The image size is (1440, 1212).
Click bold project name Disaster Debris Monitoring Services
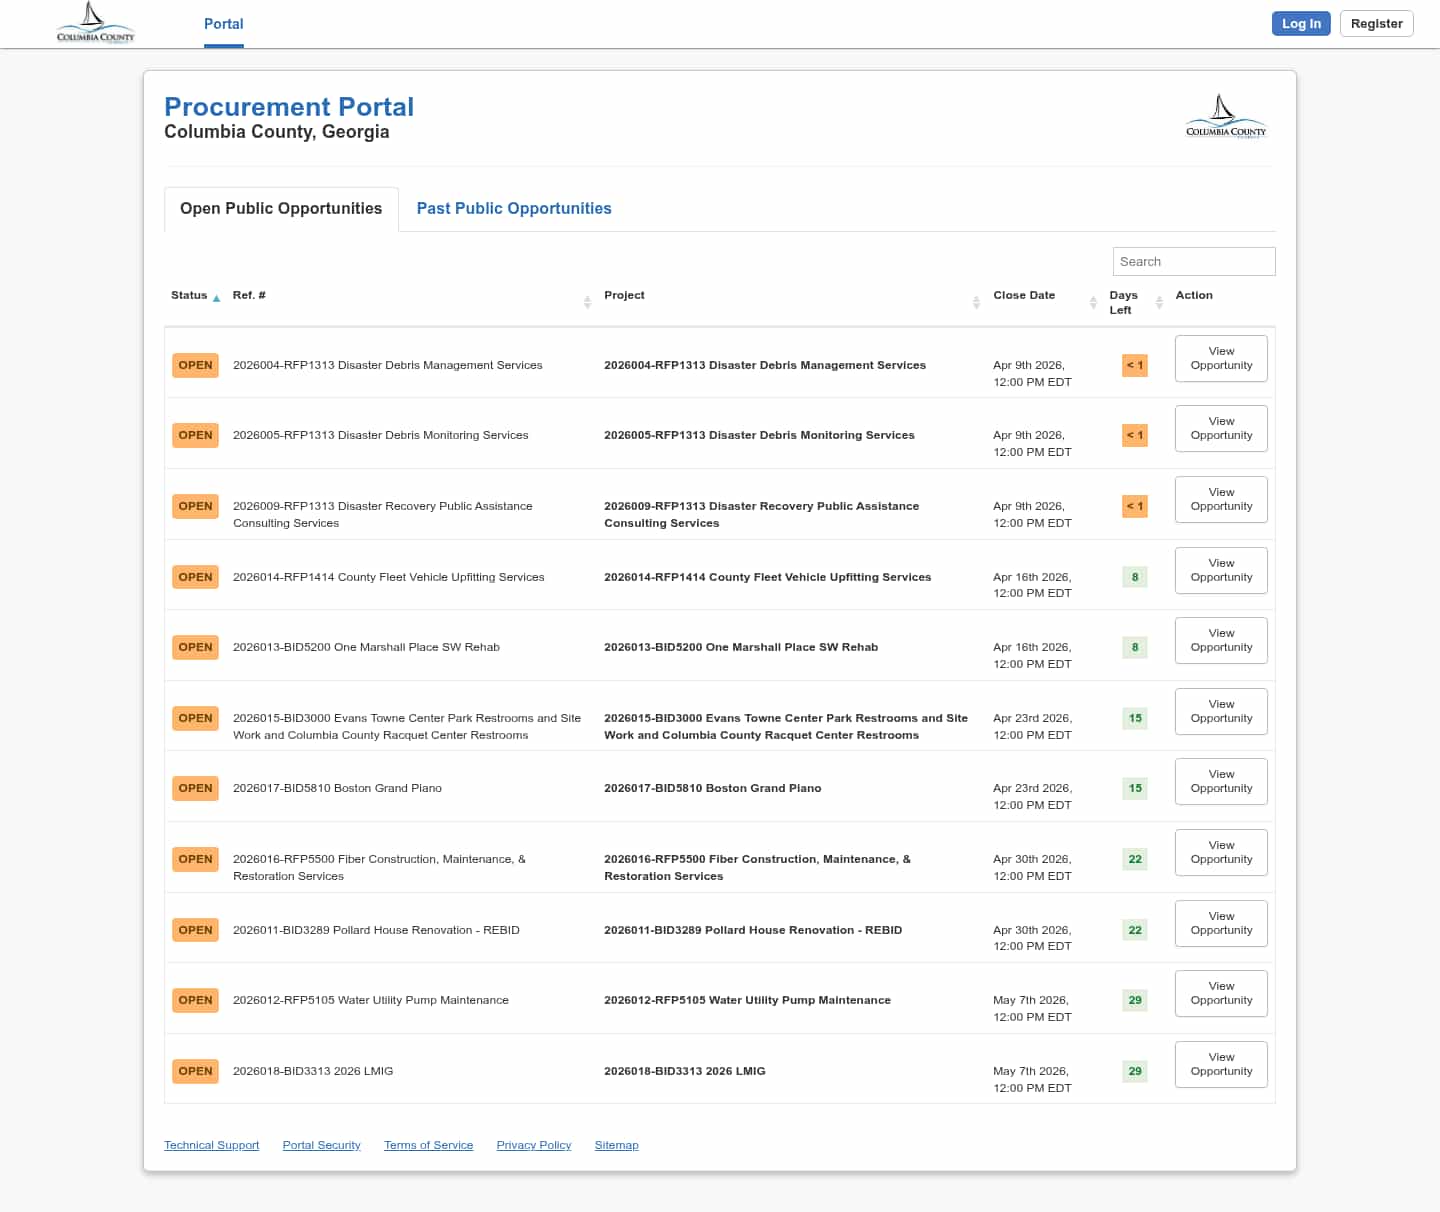point(759,435)
